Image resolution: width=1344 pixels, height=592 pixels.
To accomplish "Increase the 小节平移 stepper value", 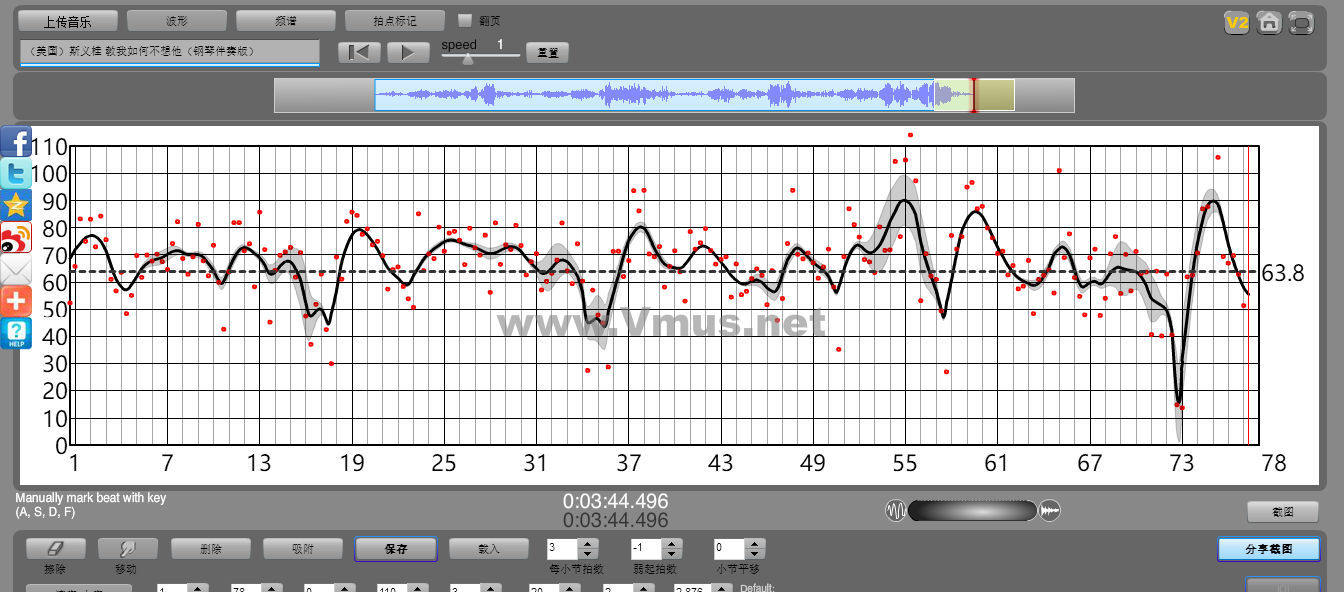I will coord(756,544).
